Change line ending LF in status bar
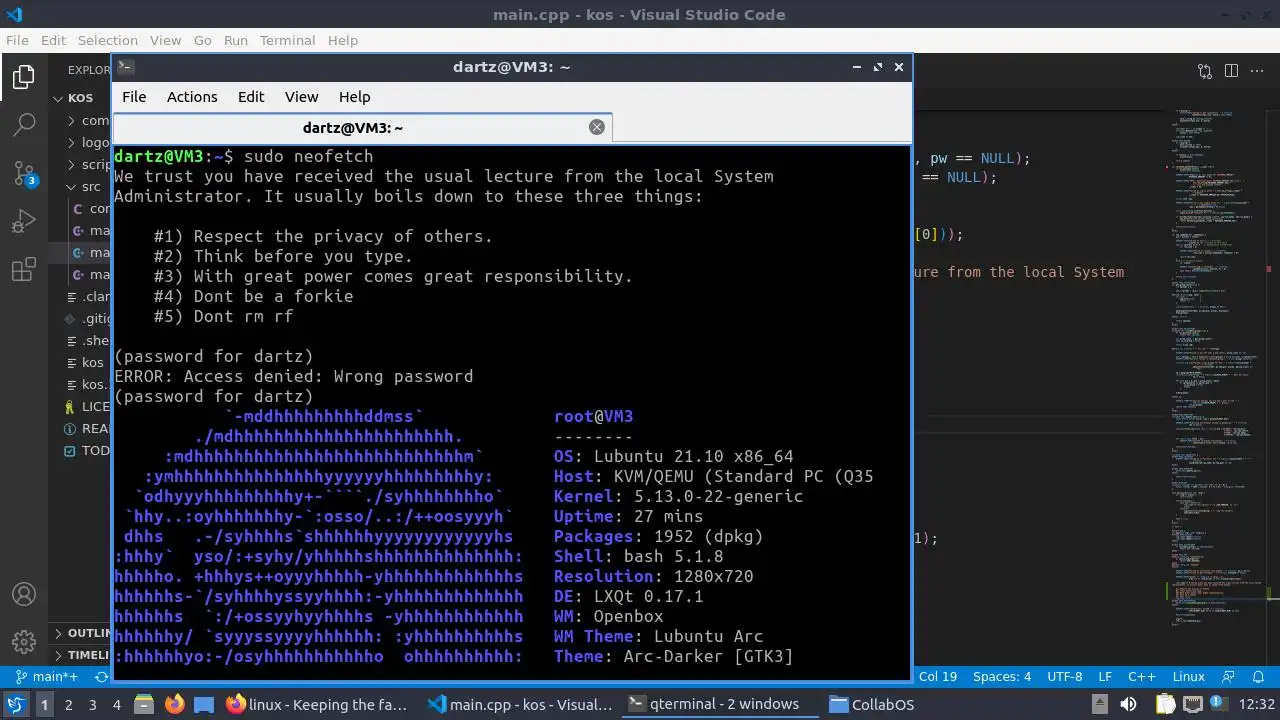The height and width of the screenshot is (720, 1280). [1105, 677]
